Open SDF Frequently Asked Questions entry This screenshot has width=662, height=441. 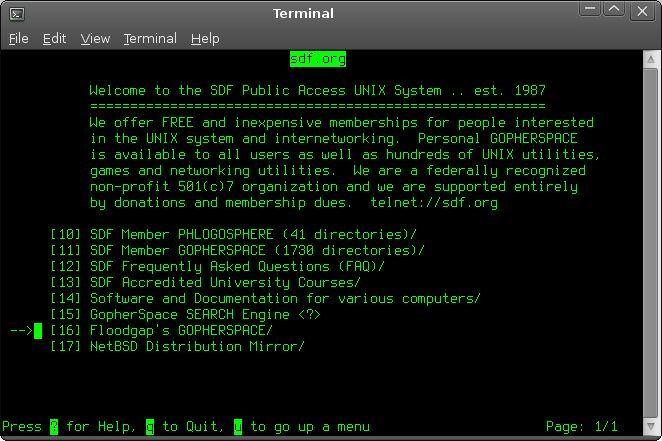(x=237, y=267)
